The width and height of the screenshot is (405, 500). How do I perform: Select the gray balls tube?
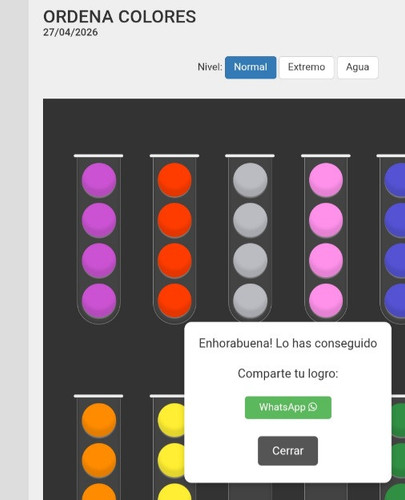point(250,238)
